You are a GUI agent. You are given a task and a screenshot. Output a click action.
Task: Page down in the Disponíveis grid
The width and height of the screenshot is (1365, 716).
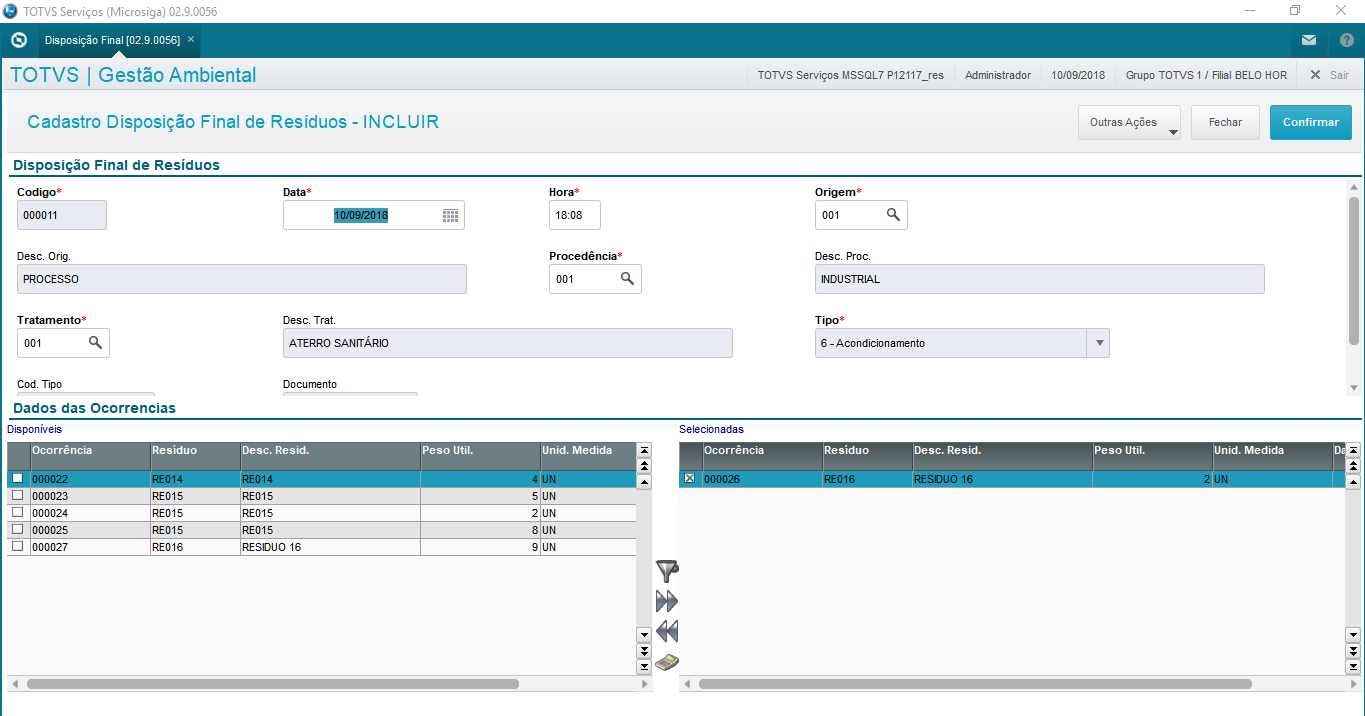(644, 650)
